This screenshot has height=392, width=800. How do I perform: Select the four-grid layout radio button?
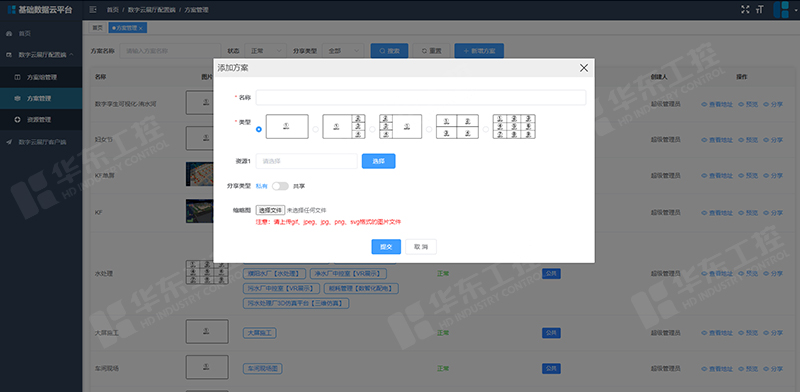(429, 129)
